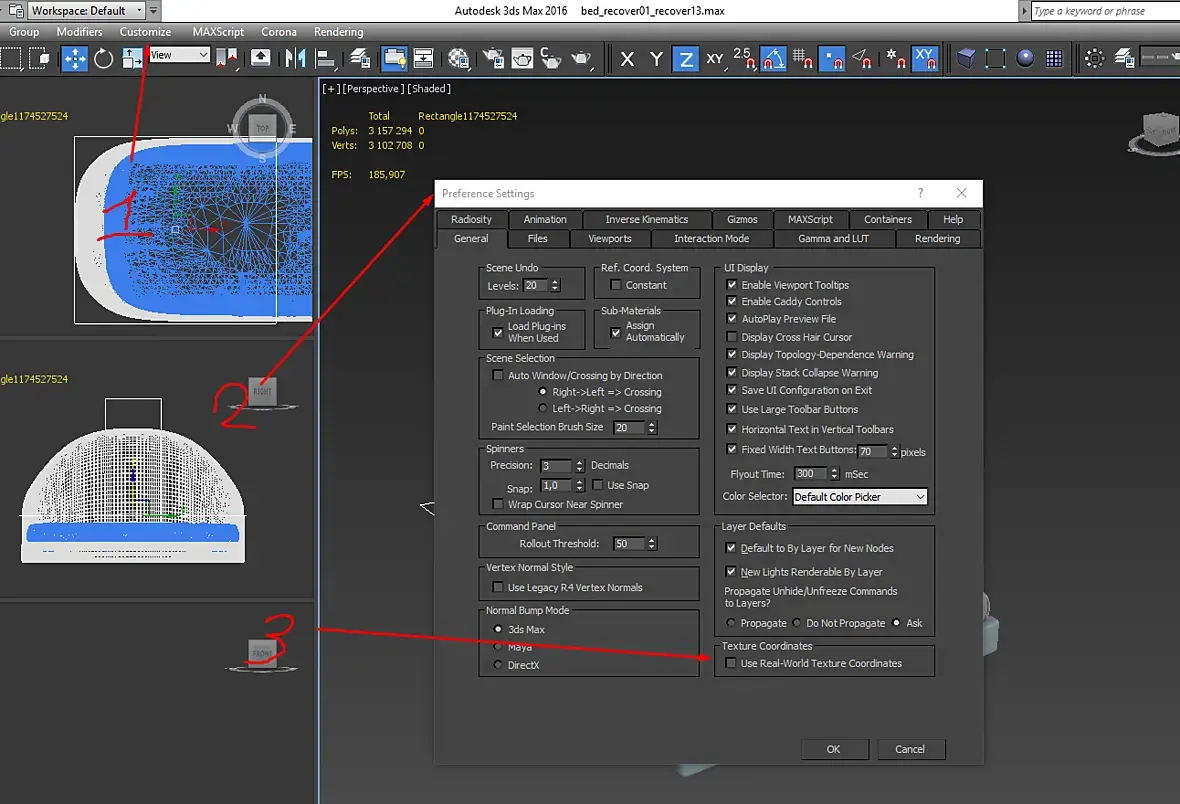The image size is (1180, 804).
Task: Click the Scene Undo Levels spinner arrows
Action: point(555,286)
